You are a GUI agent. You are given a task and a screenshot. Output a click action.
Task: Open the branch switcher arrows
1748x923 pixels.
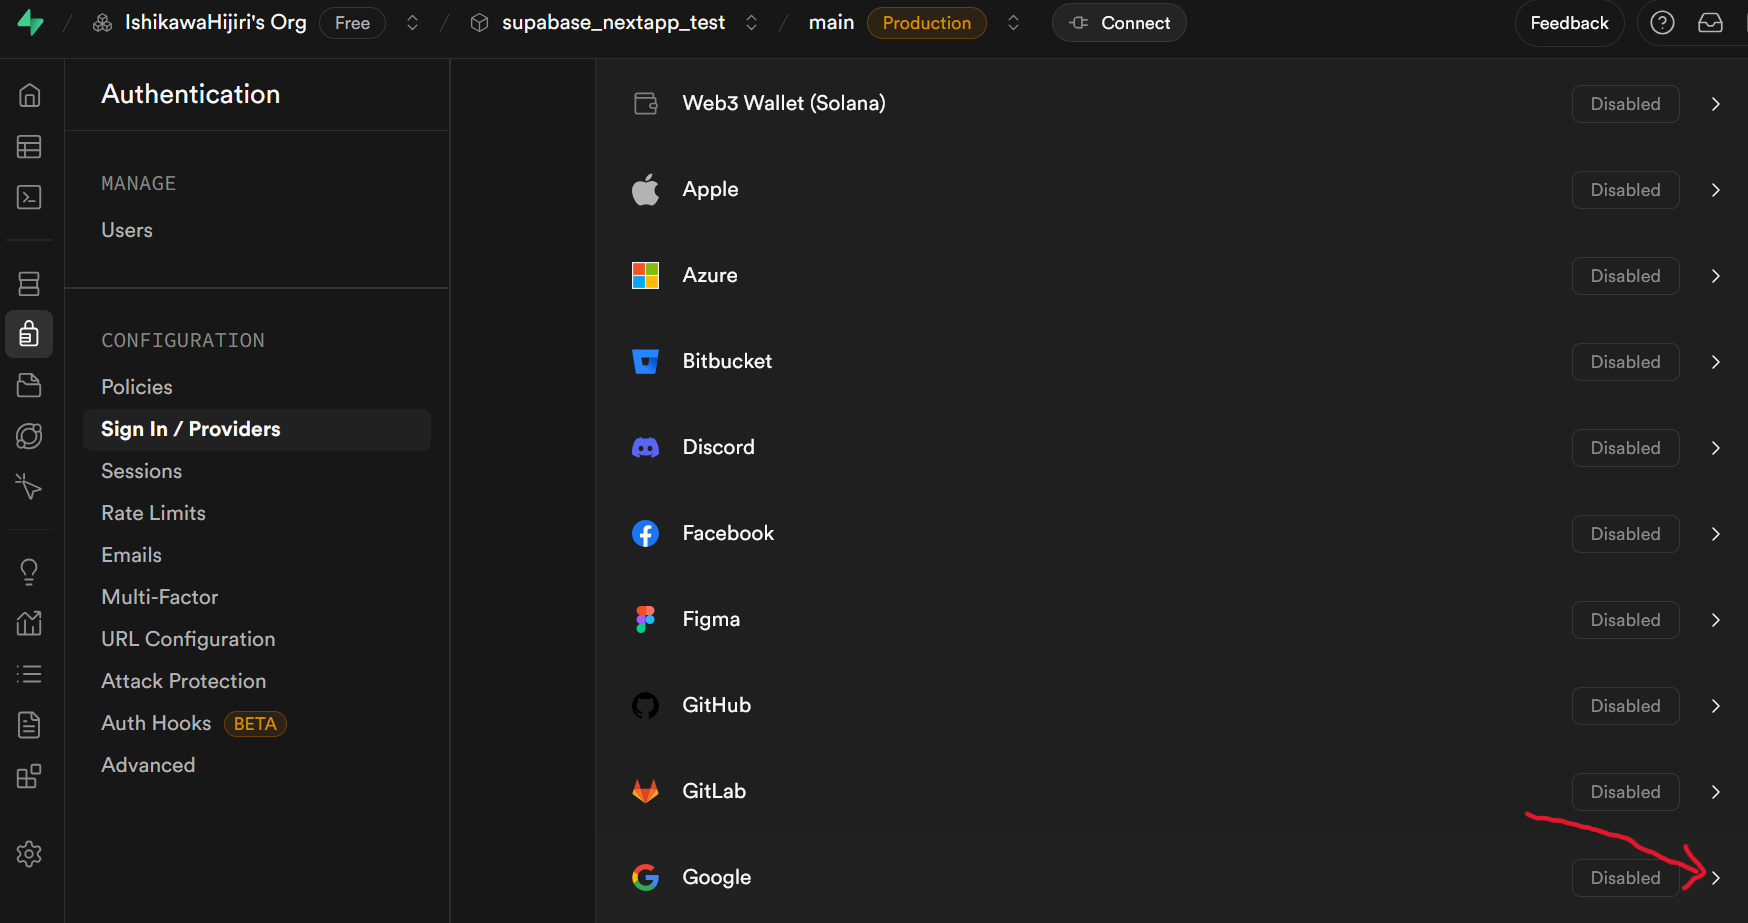pos(1013,23)
